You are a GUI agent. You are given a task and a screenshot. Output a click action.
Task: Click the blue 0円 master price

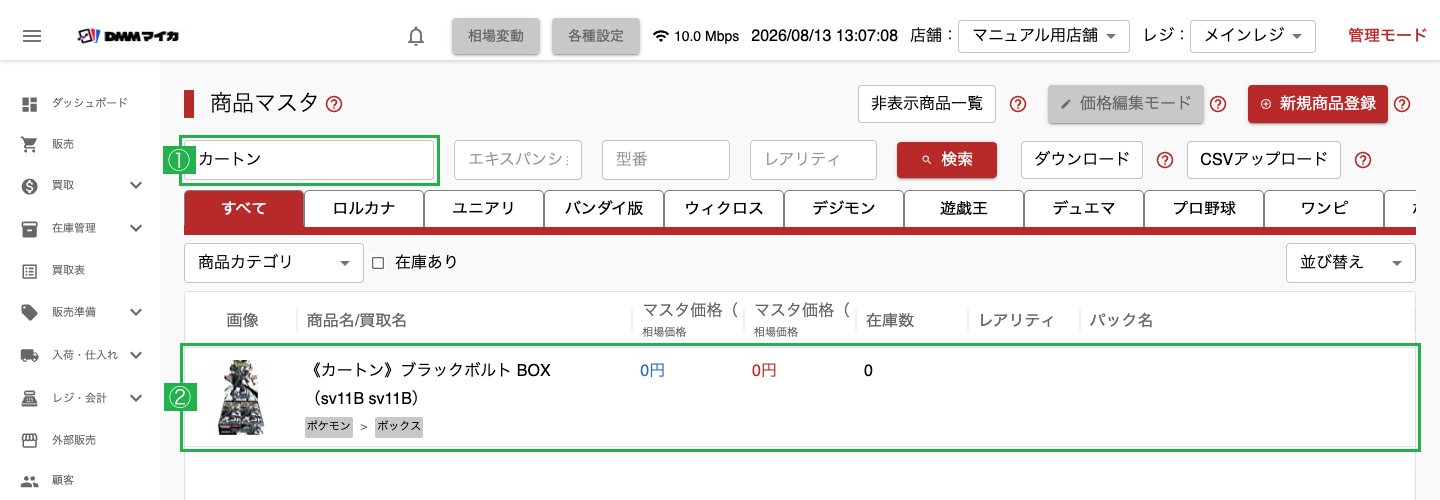(652, 370)
